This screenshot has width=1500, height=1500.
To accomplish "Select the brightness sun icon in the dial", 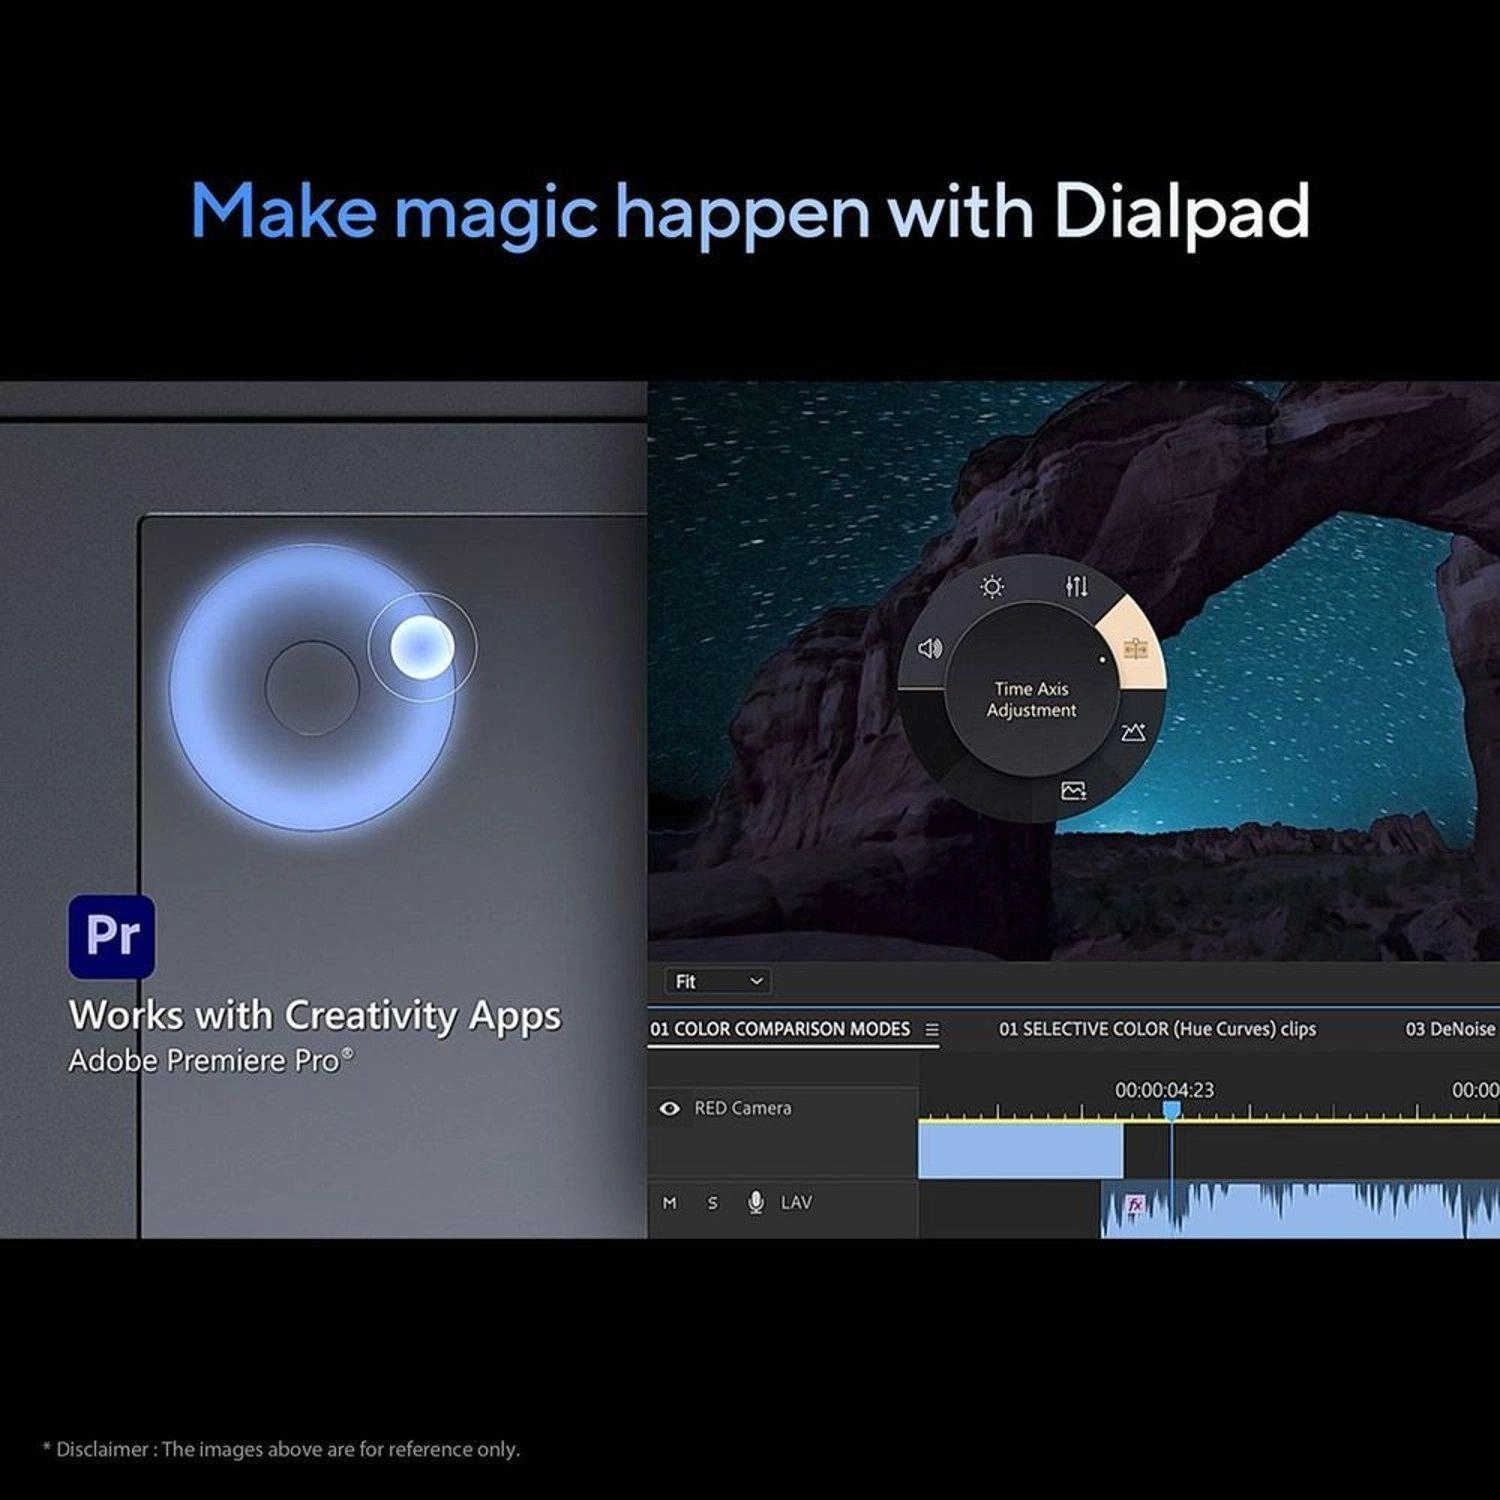I will 991,587.
